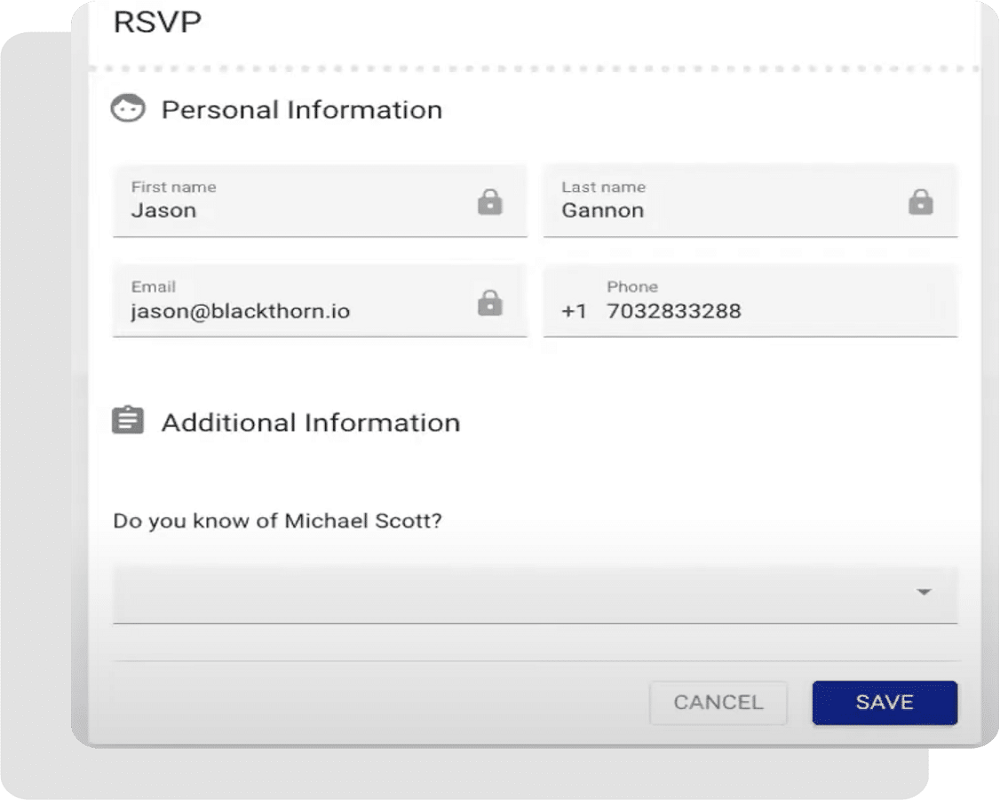Click the 'Do you know of Michael Scott?' label

click(277, 521)
